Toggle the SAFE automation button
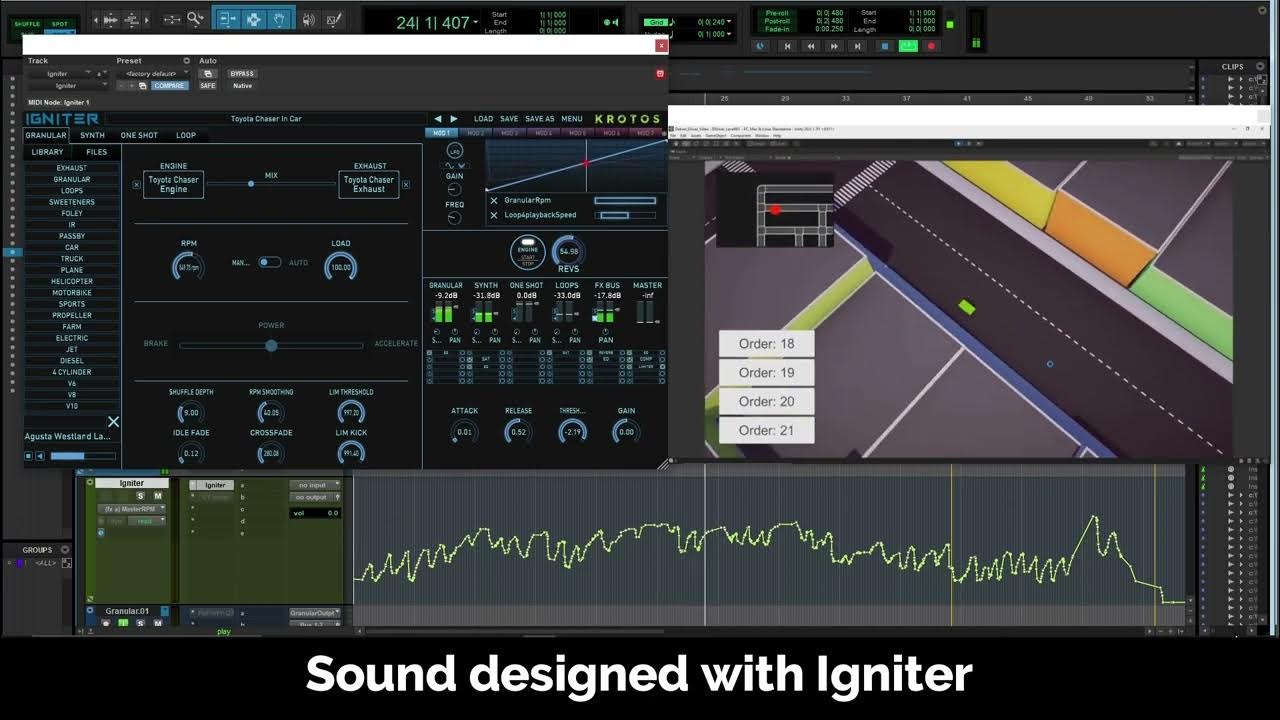Screen dimensions: 1280x720 click(208, 86)
